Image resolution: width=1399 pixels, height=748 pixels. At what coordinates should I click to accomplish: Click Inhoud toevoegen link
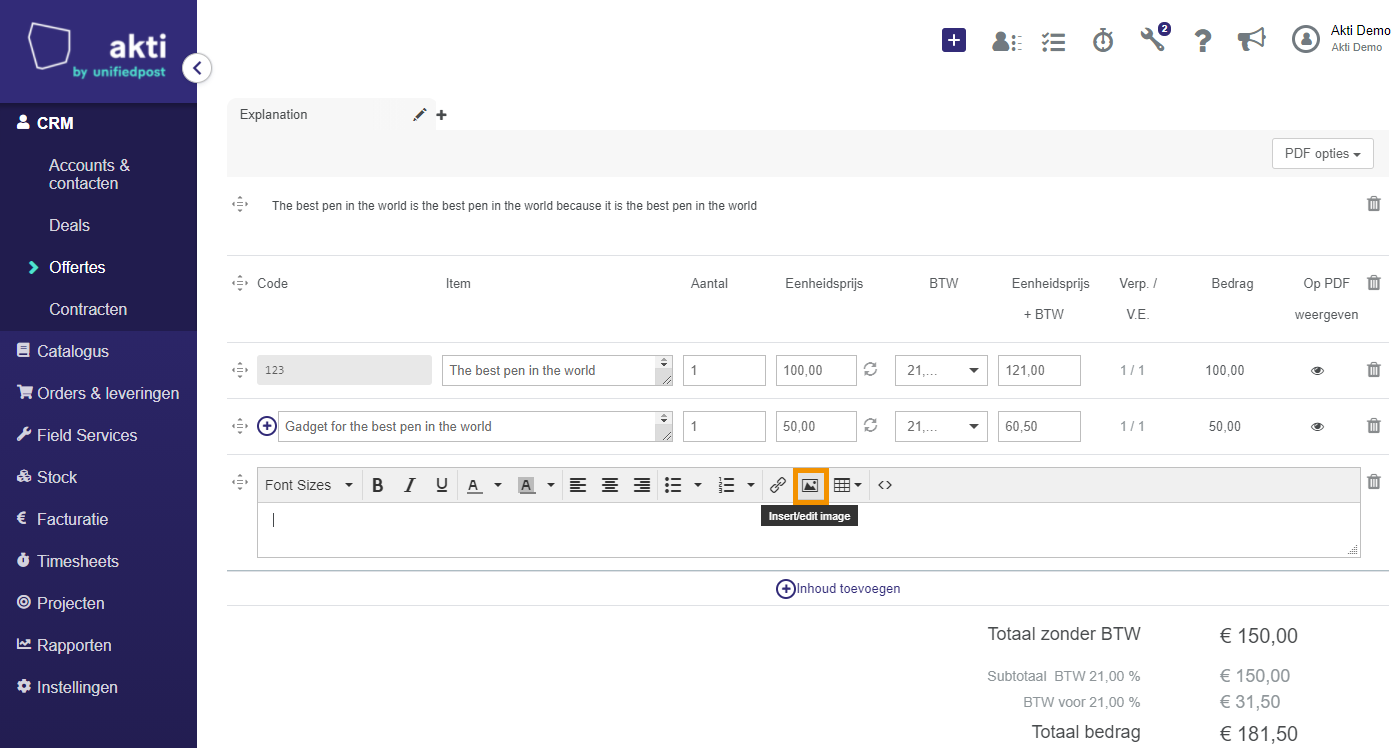click(x=838, y=589)
